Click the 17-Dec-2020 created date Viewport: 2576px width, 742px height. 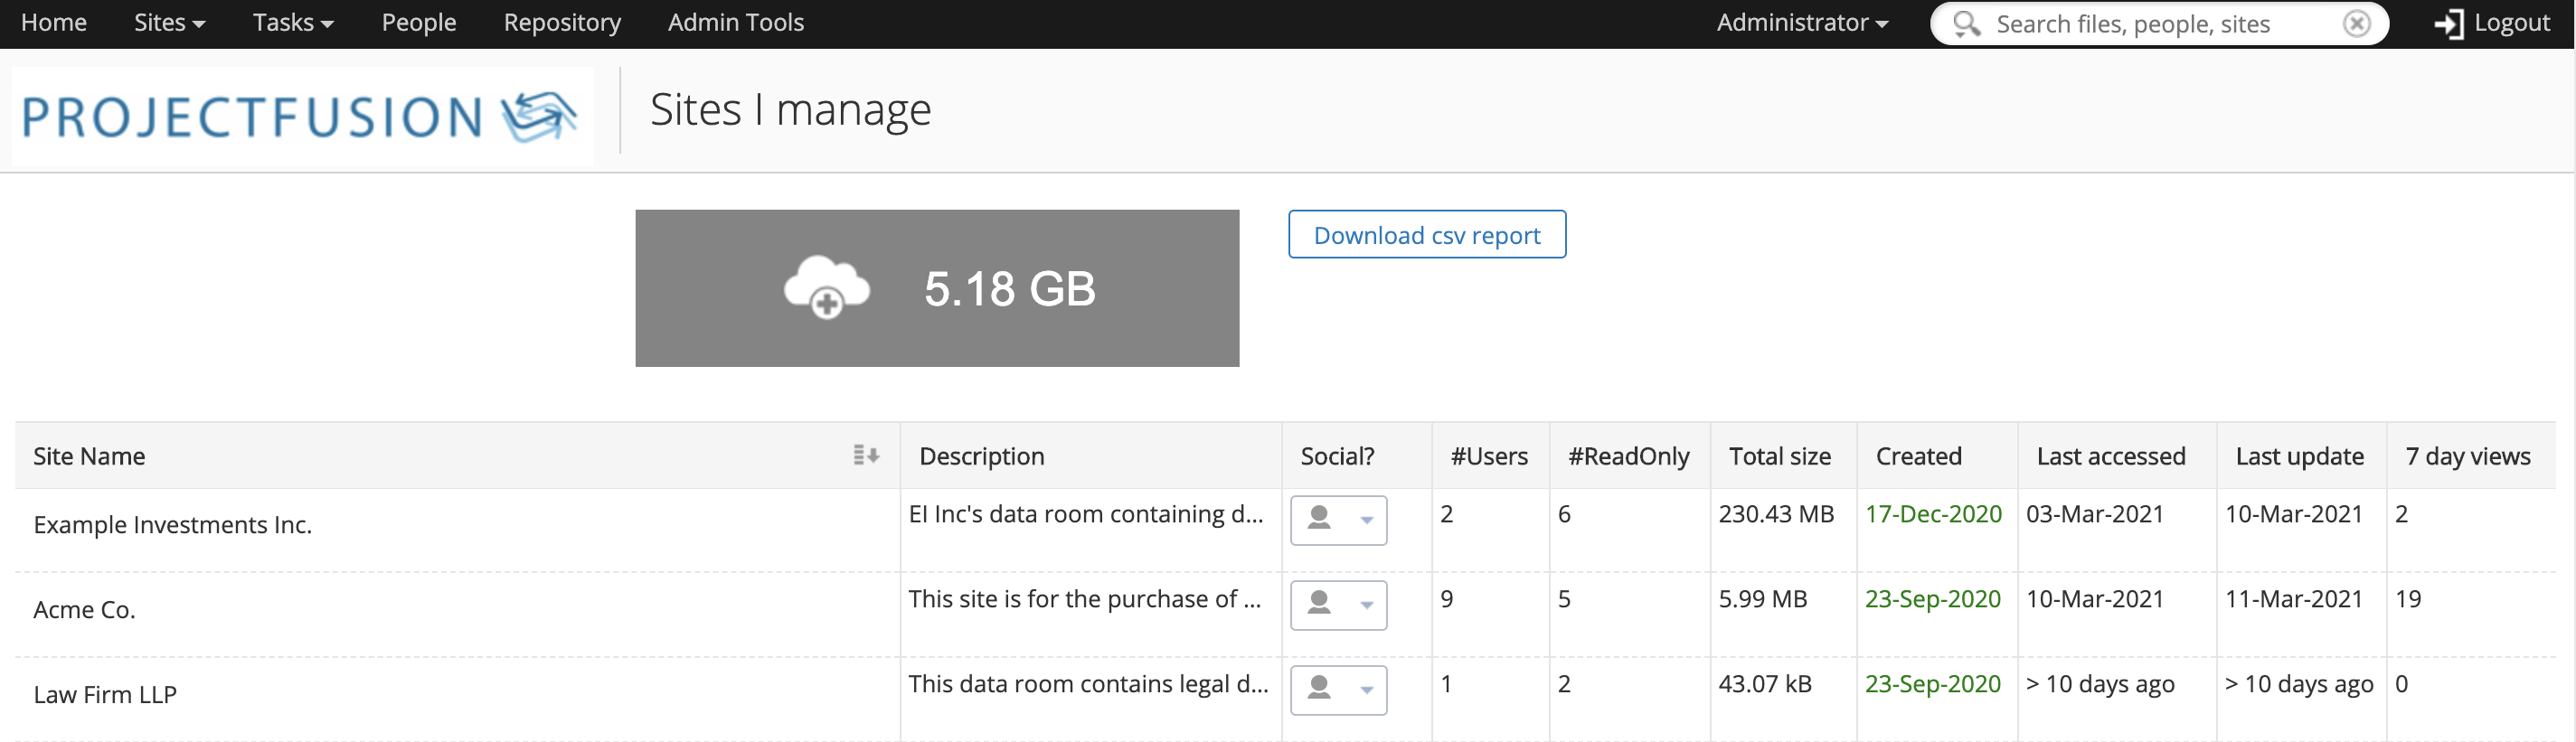pyautogui.click(x=1933, y=514)
